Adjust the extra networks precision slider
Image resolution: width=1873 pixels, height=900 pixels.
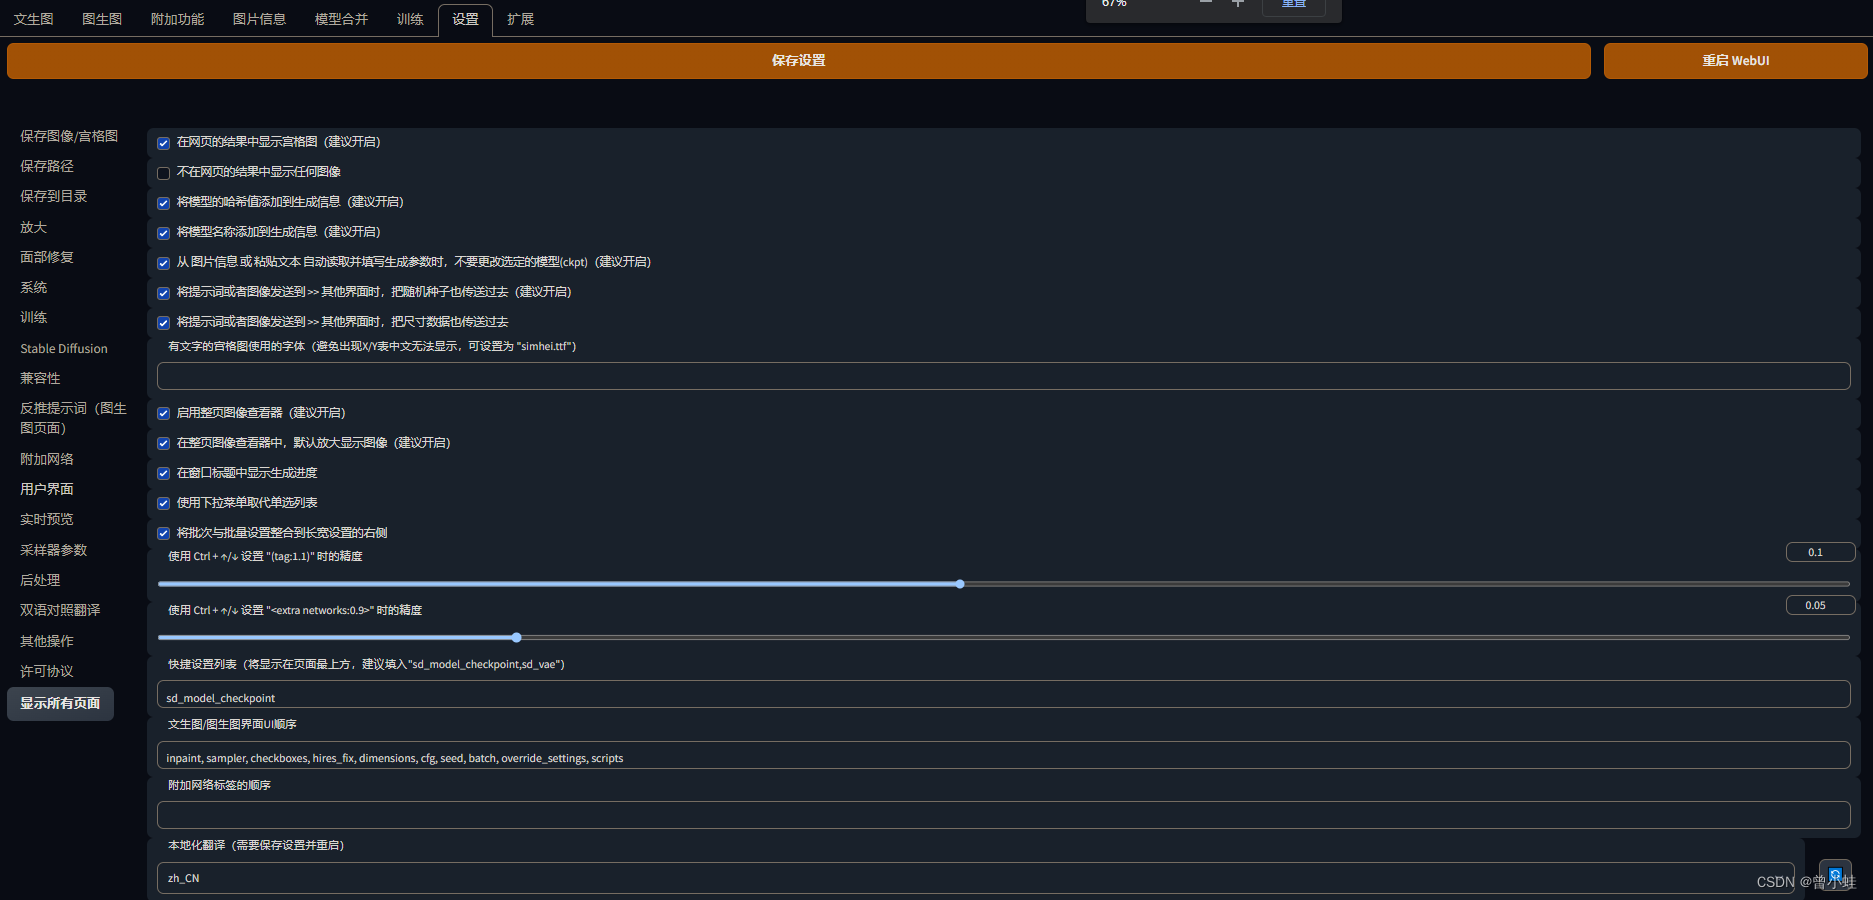point(1003,637)
